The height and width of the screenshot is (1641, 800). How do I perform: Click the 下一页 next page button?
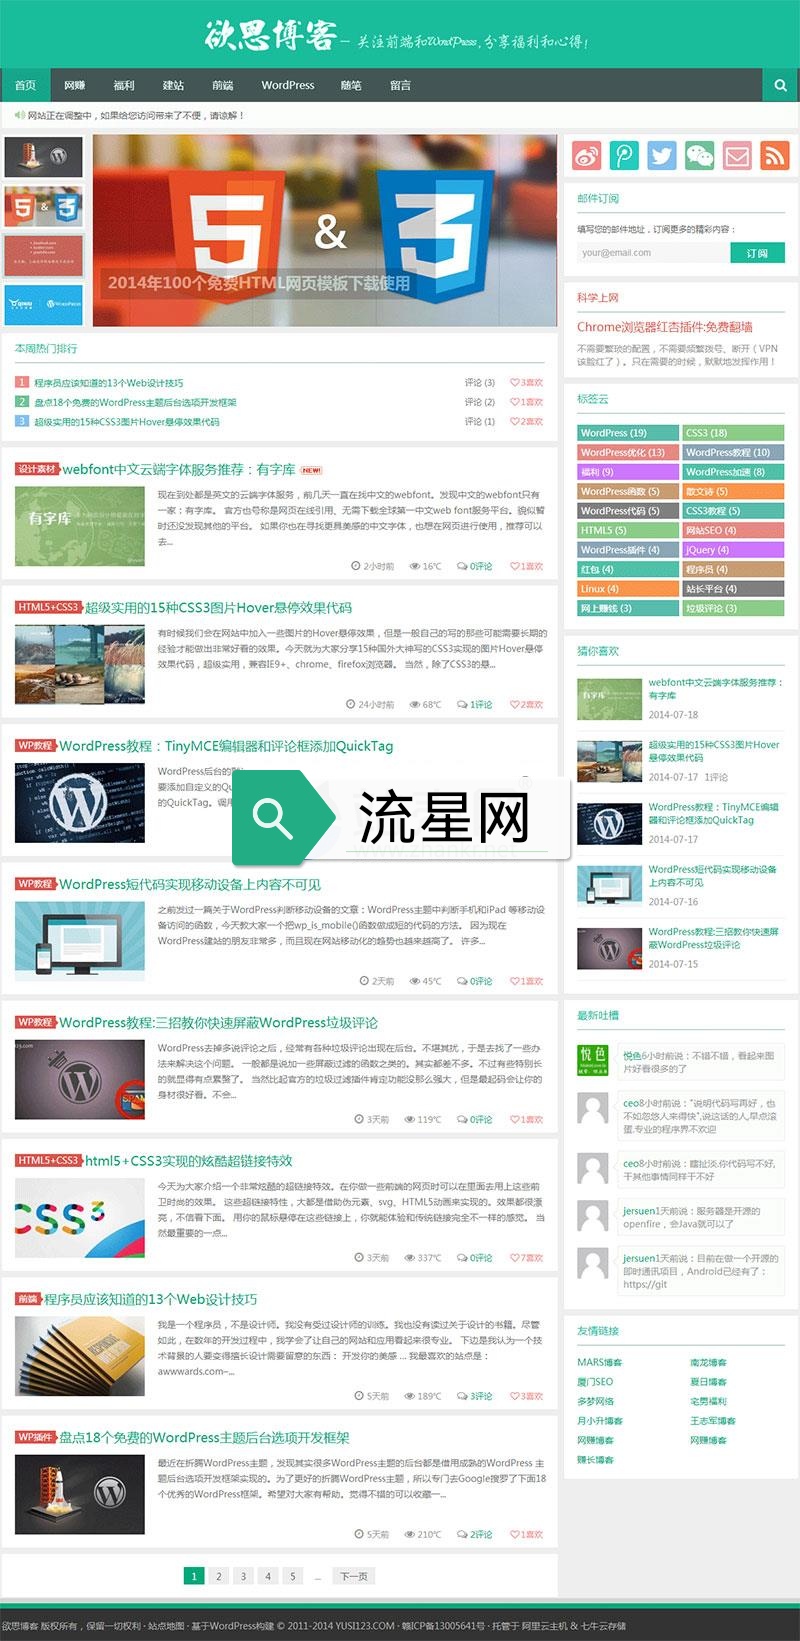(x=354, y=1576)
